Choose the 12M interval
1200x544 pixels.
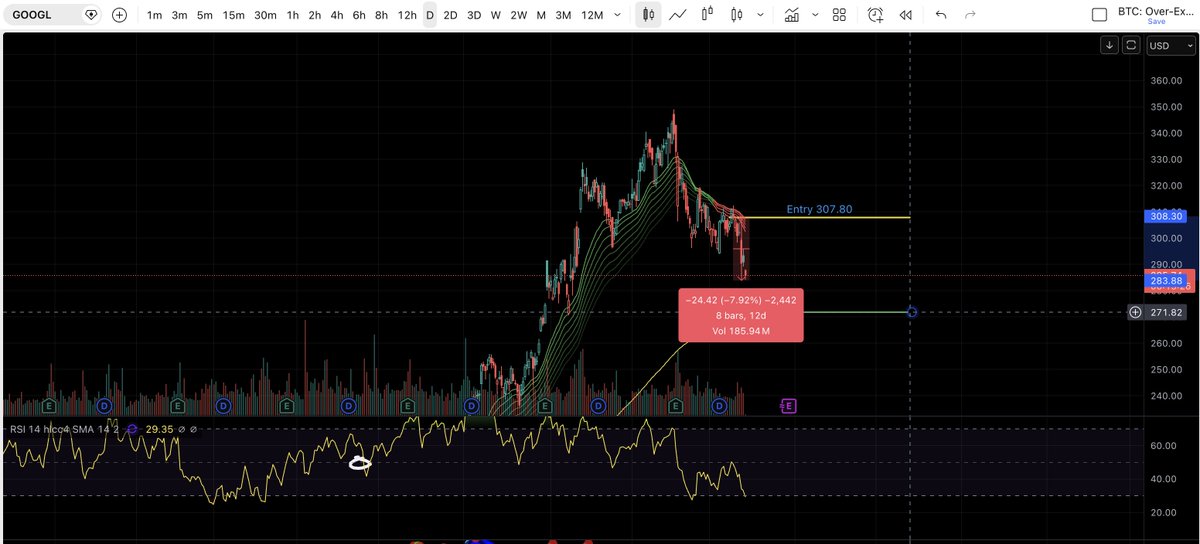[x=592, y=15]
